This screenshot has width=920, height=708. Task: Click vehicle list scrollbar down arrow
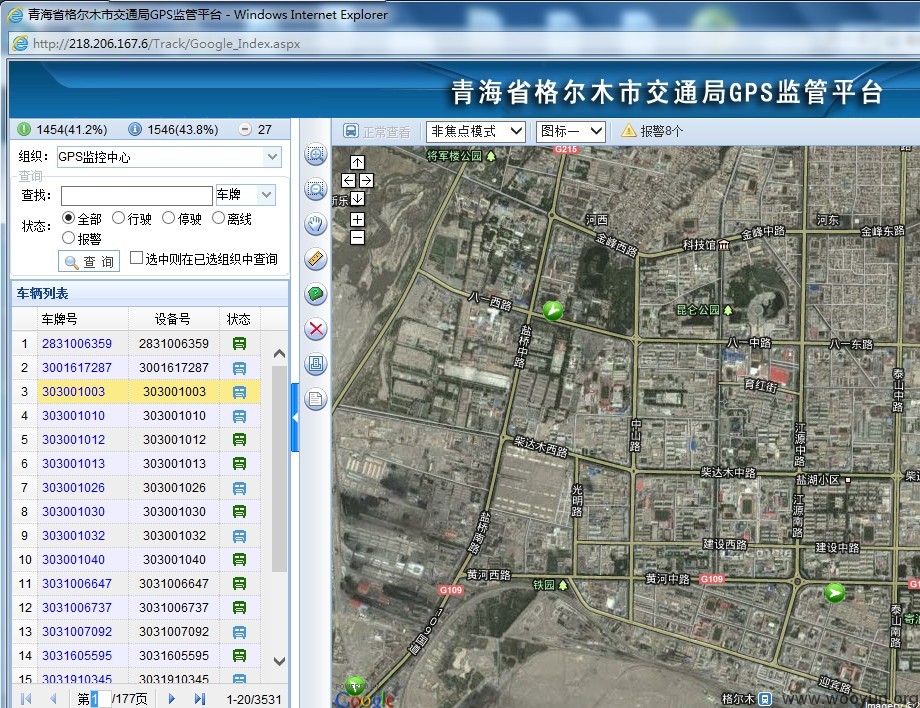pos(279,661)
